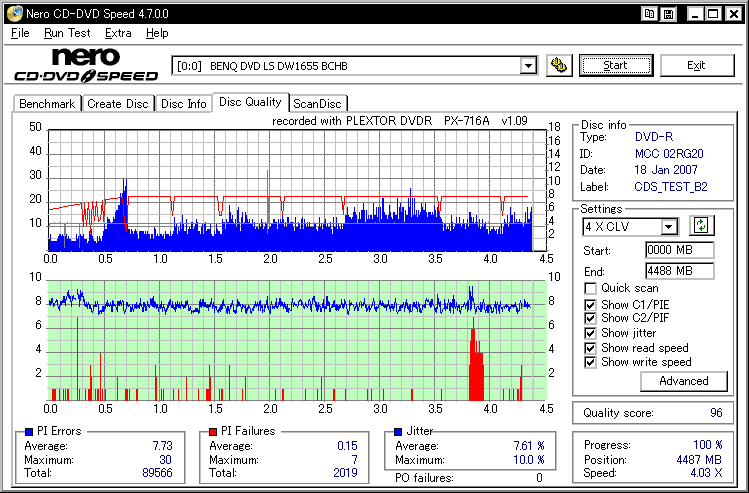Open the 4 X CLV speed dropdown
This screenshot has width=749, height=493.
(669, 227)
